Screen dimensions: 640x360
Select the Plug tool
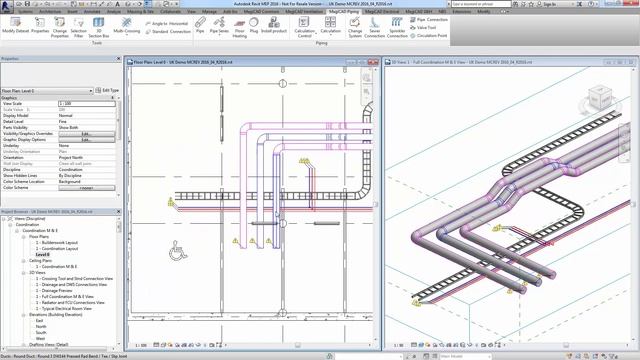tap(254, 25)
